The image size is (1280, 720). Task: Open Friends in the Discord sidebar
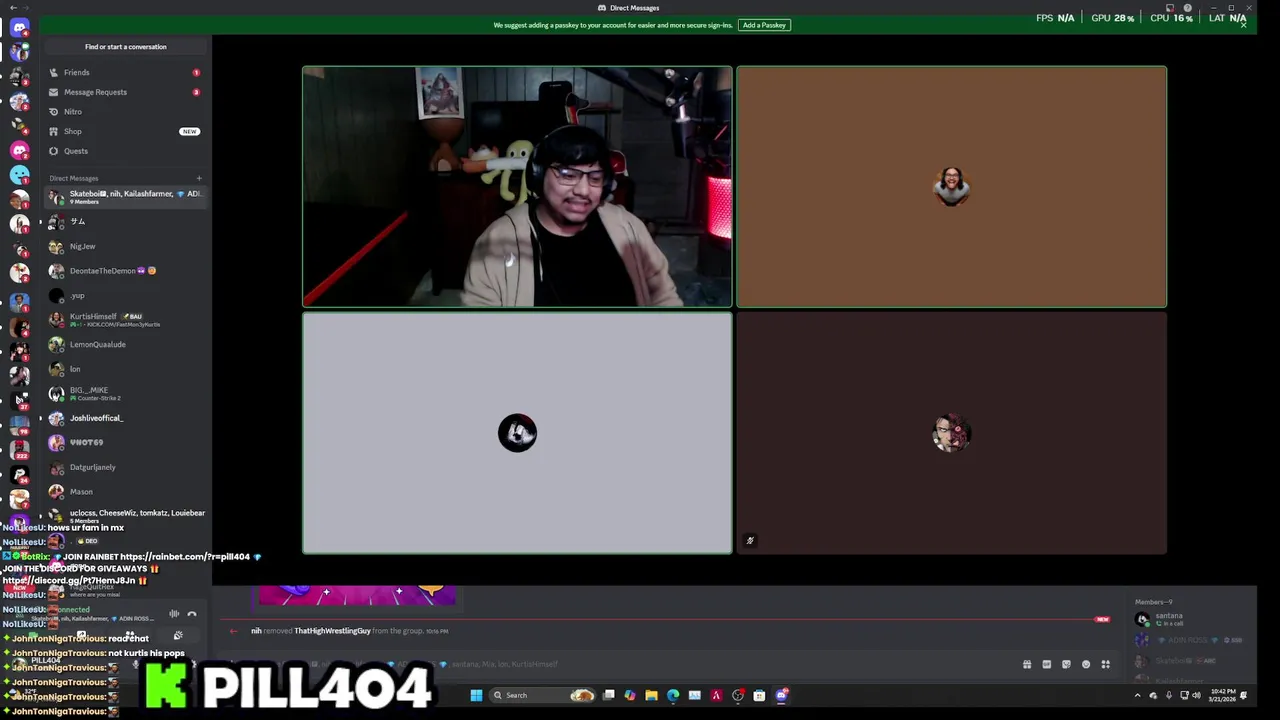click(125, 72)
